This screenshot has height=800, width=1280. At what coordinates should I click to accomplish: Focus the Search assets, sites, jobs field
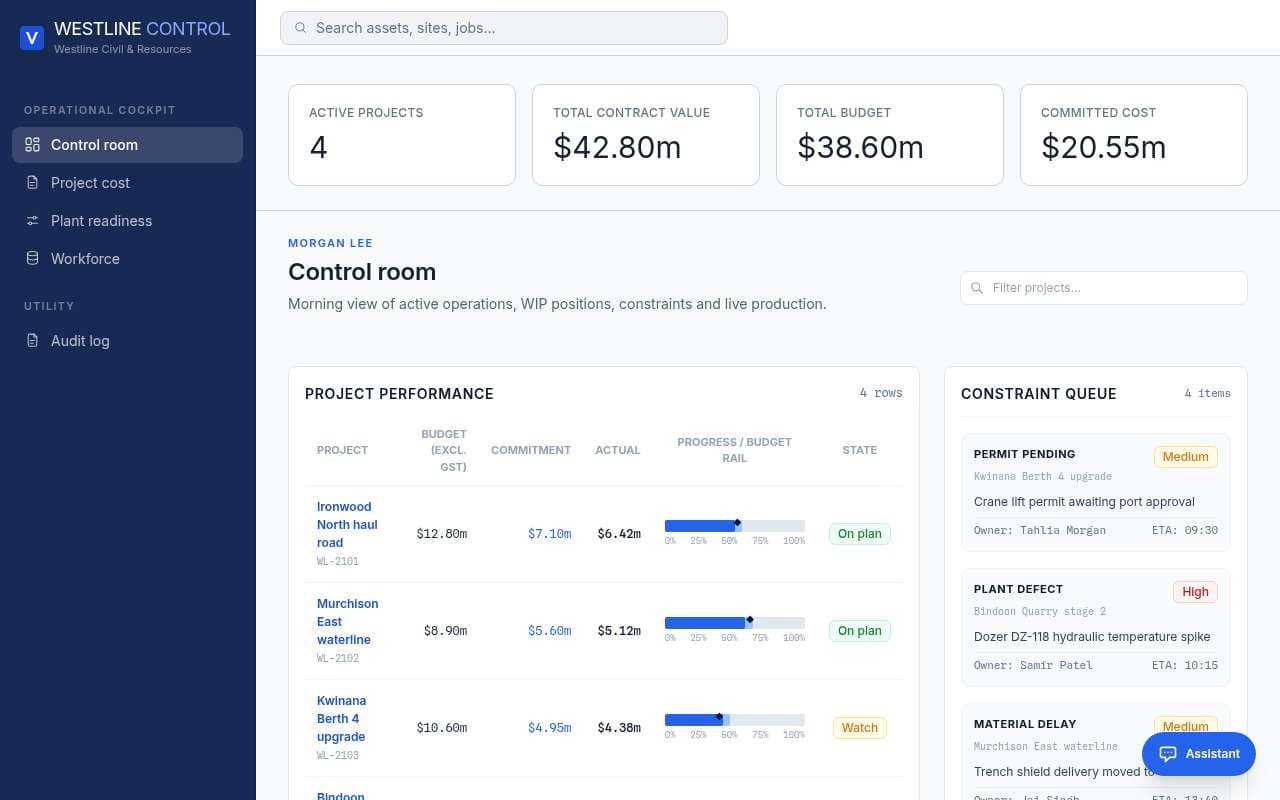pos(504,28)
